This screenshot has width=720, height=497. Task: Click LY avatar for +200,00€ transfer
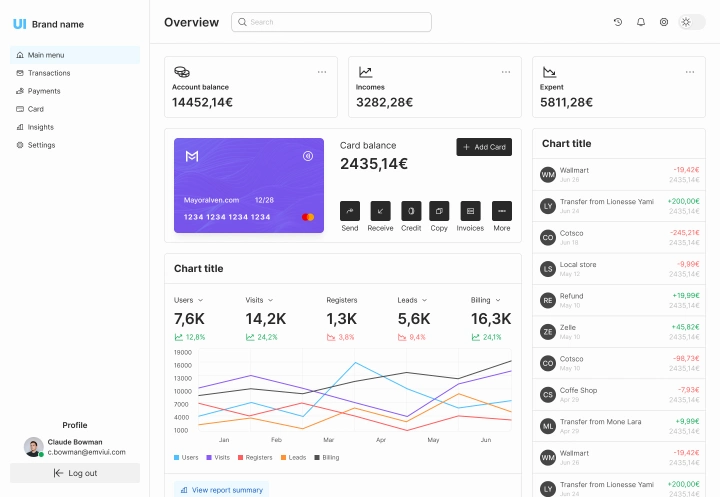tap(548, 206)
